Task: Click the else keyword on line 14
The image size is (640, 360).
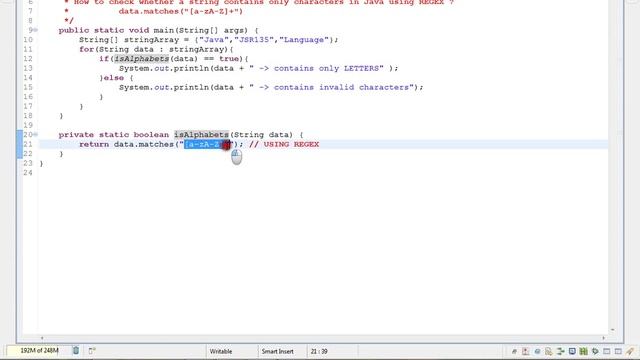Action: click(114, 78)
